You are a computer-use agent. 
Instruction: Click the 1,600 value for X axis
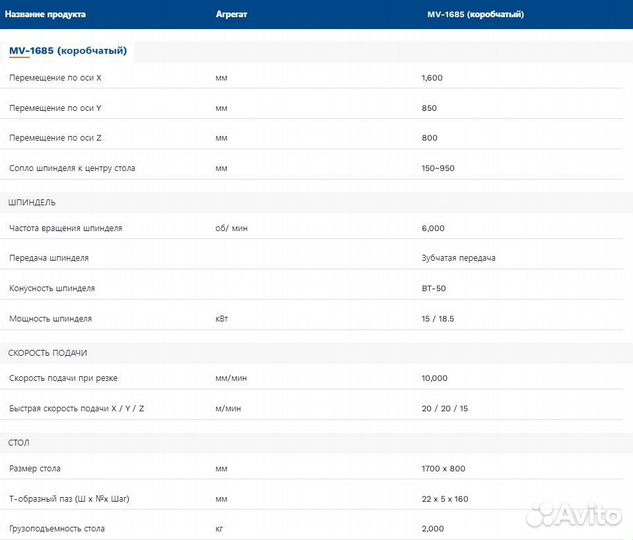(432, 78)
